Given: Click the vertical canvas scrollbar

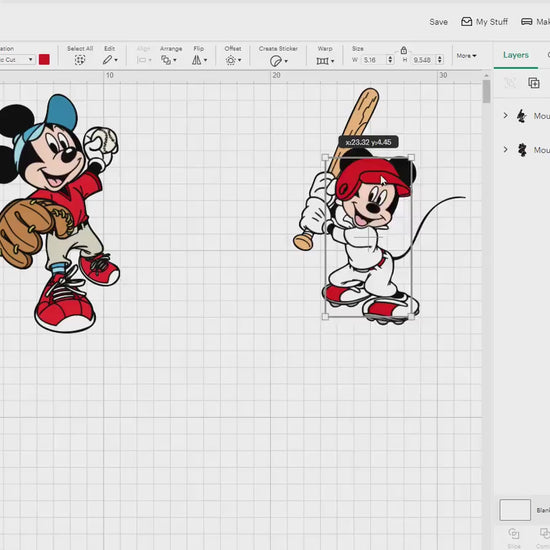Looking at the screenshot, I should (x=486, y=91).
